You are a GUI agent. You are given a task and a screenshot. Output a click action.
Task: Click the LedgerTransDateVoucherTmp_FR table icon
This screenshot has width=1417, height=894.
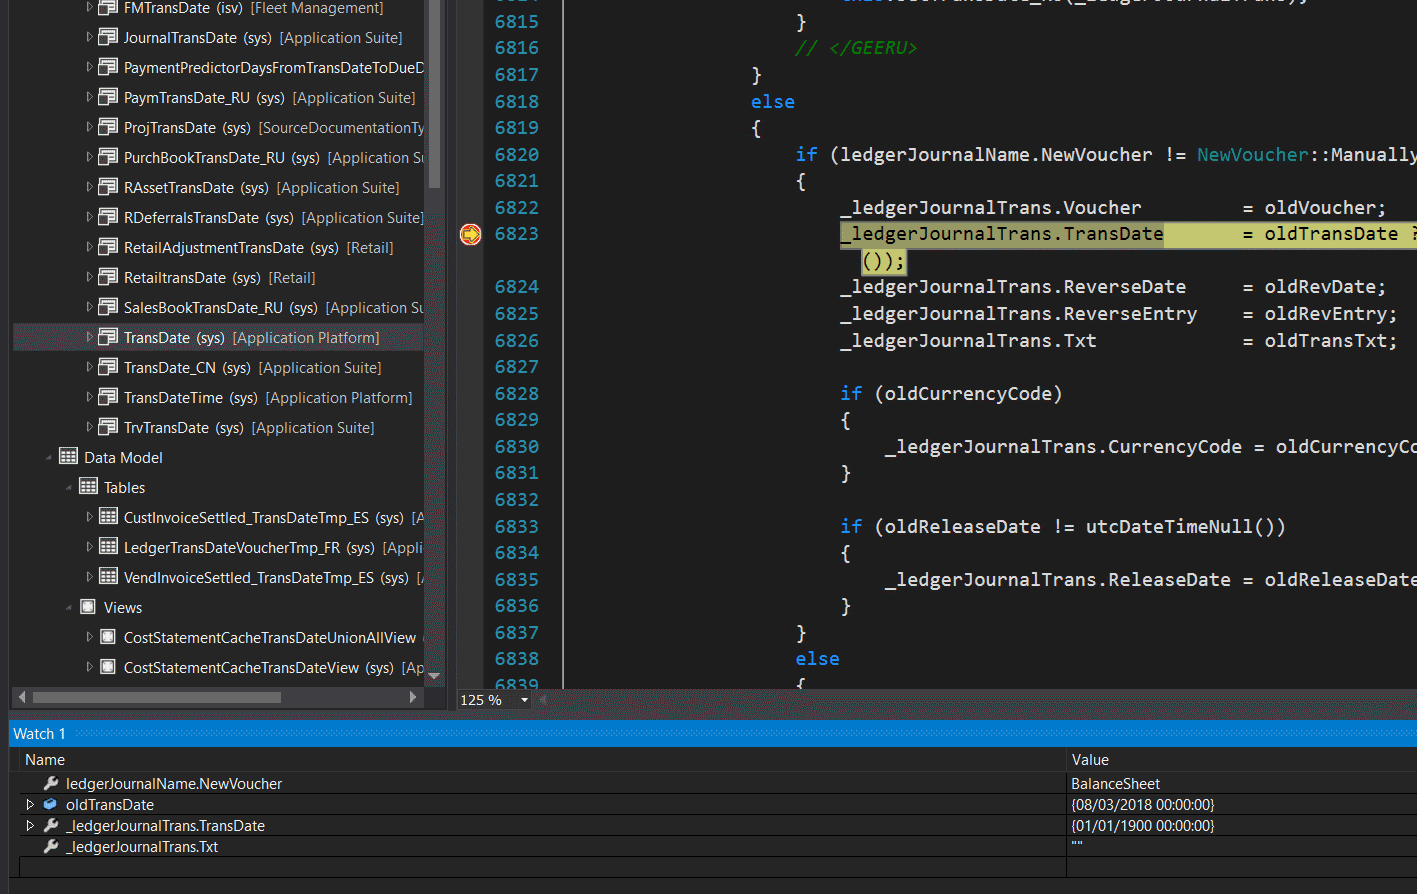108,547
